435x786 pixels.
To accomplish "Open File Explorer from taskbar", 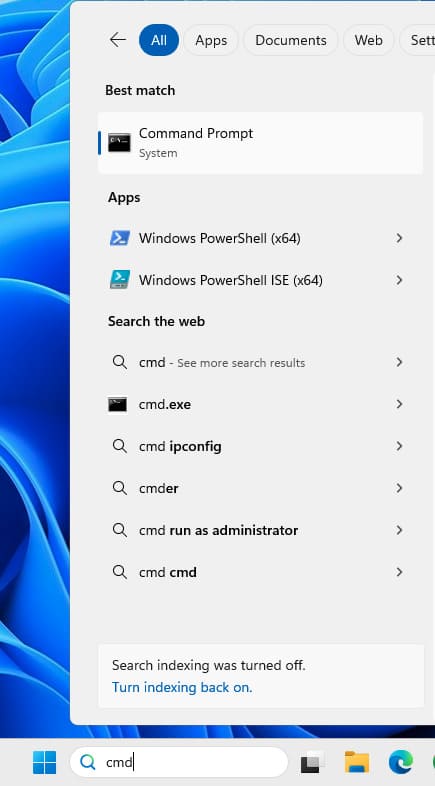I will 357,762.
